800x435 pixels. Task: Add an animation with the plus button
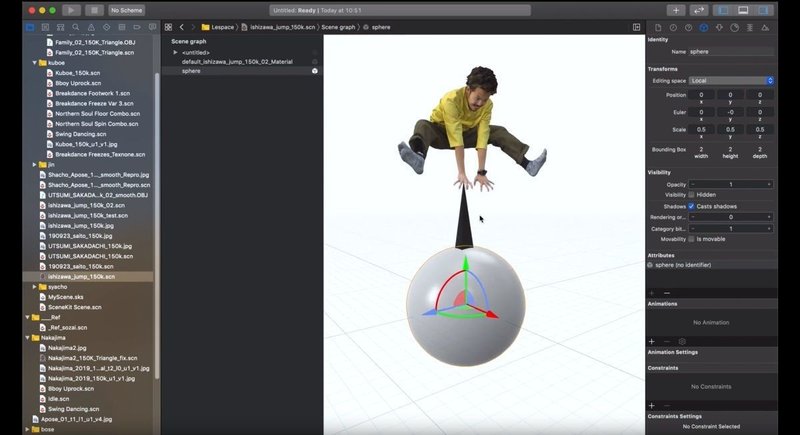coord(652,341)
